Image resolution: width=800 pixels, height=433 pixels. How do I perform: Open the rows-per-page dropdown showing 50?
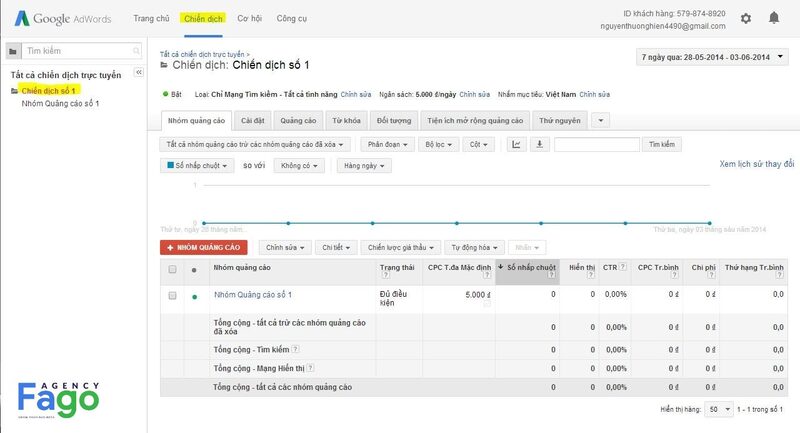click(717, 410)
